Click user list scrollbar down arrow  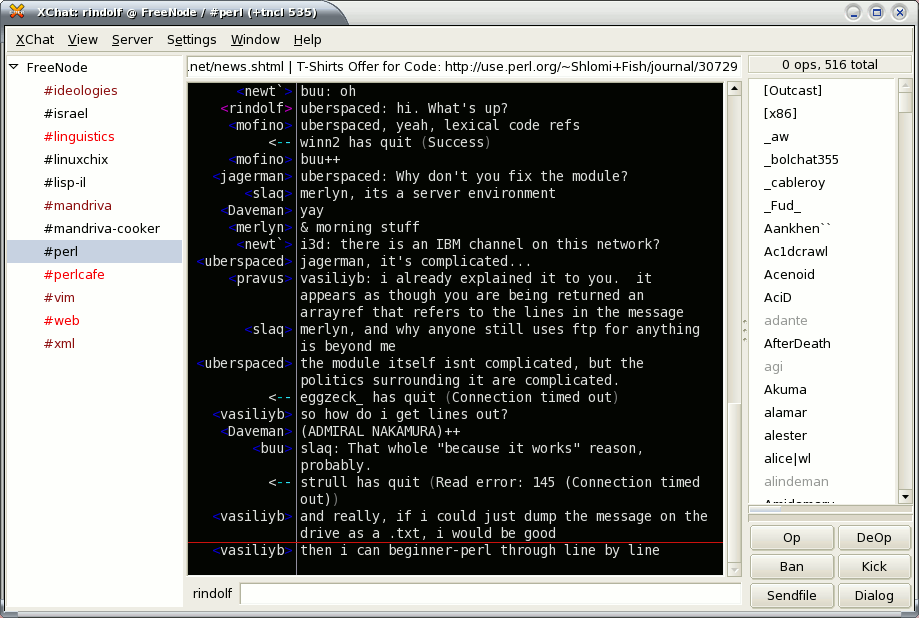click(x=905, y=497)
